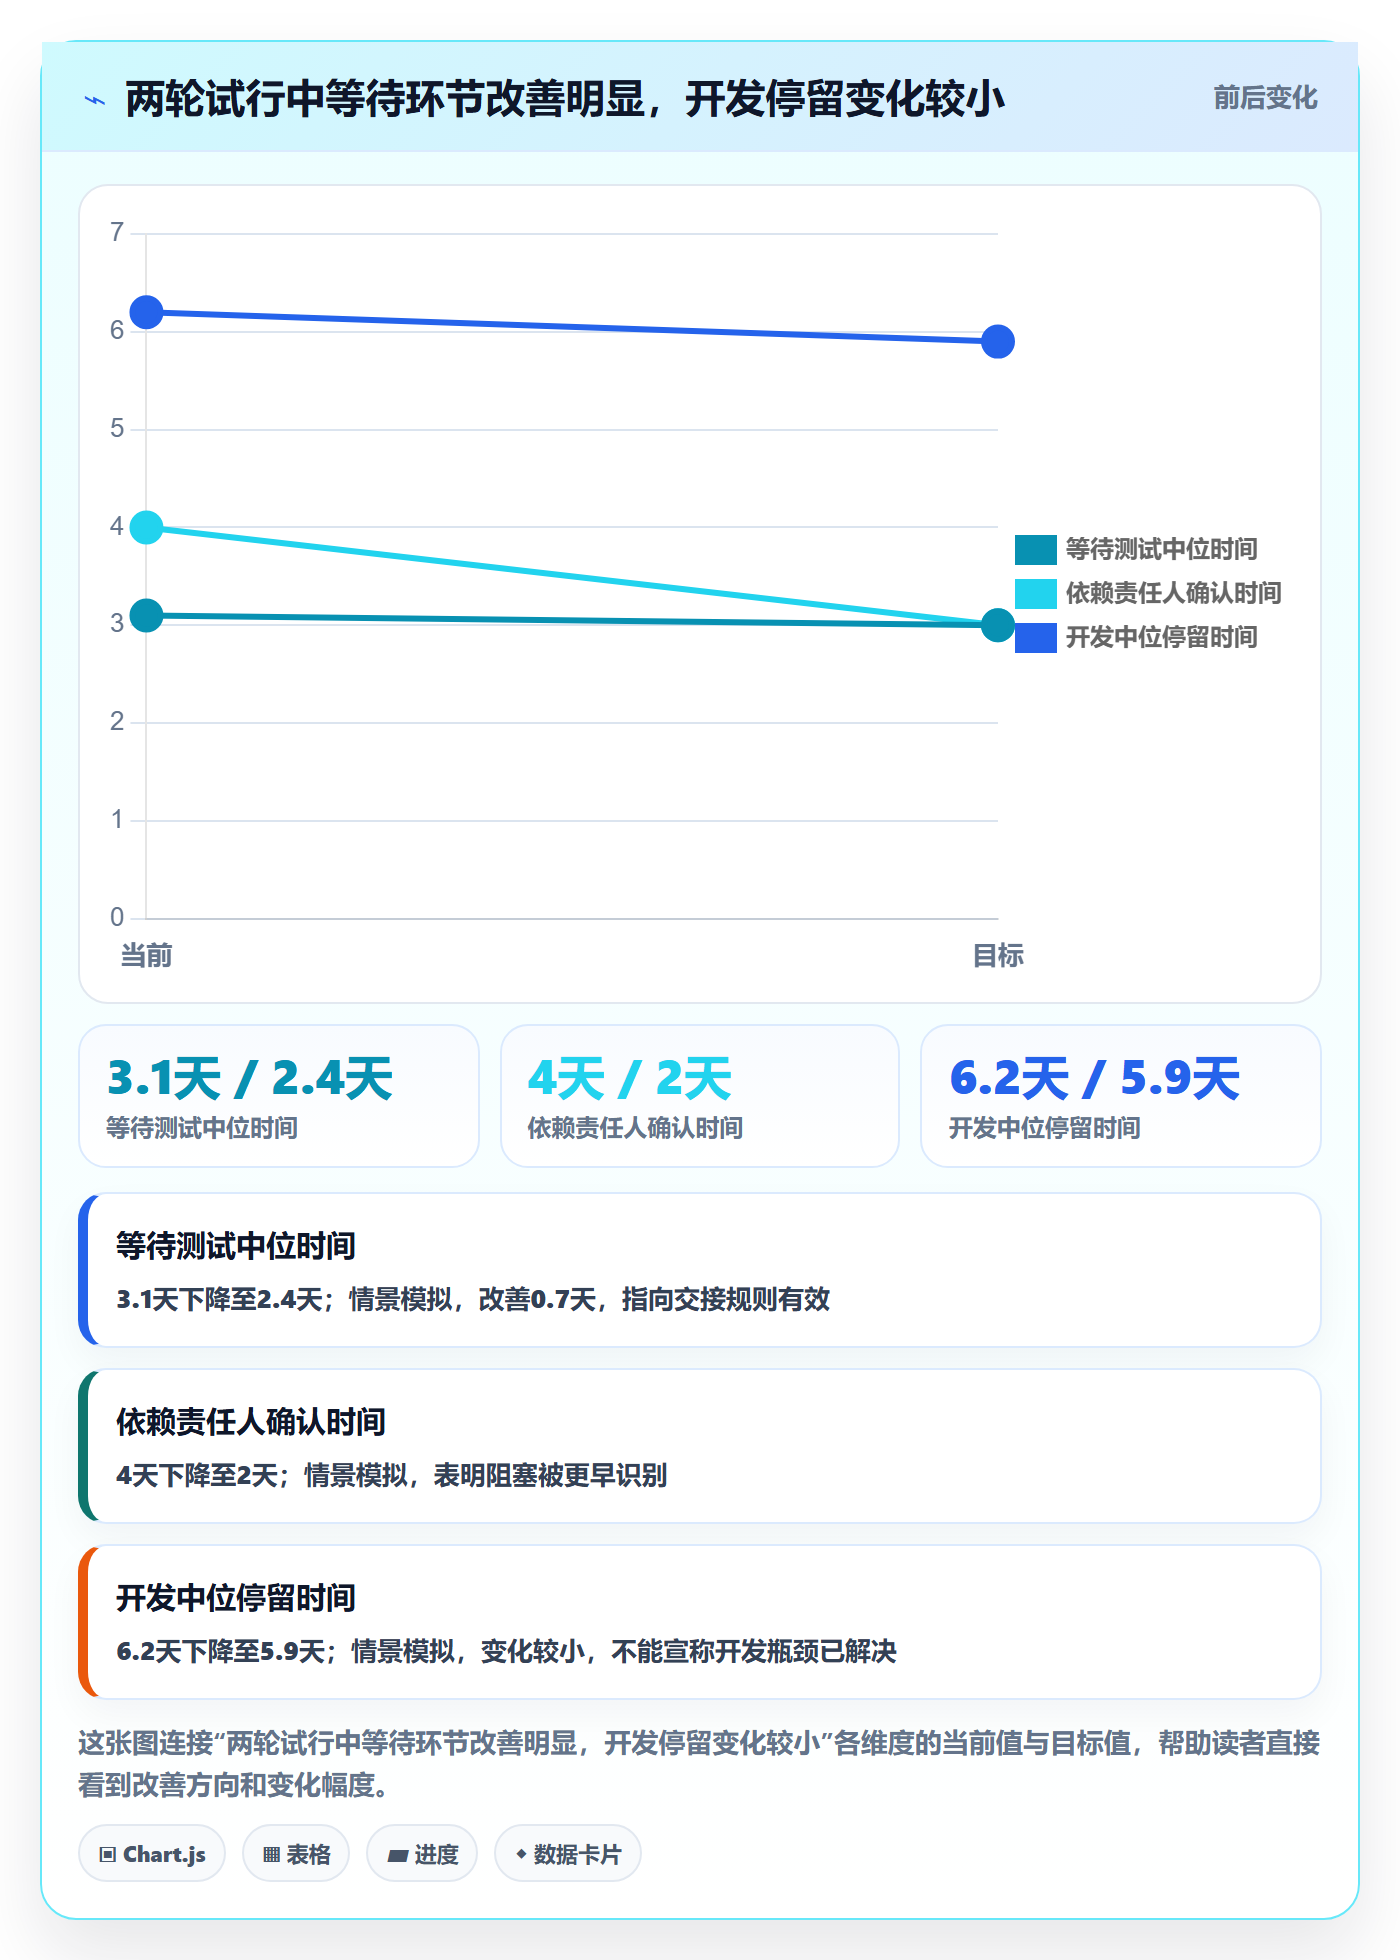The height and width of the screenshot is (1960, 1400).
Task: Click the 表格 table grid icon
Action: 271,1855
